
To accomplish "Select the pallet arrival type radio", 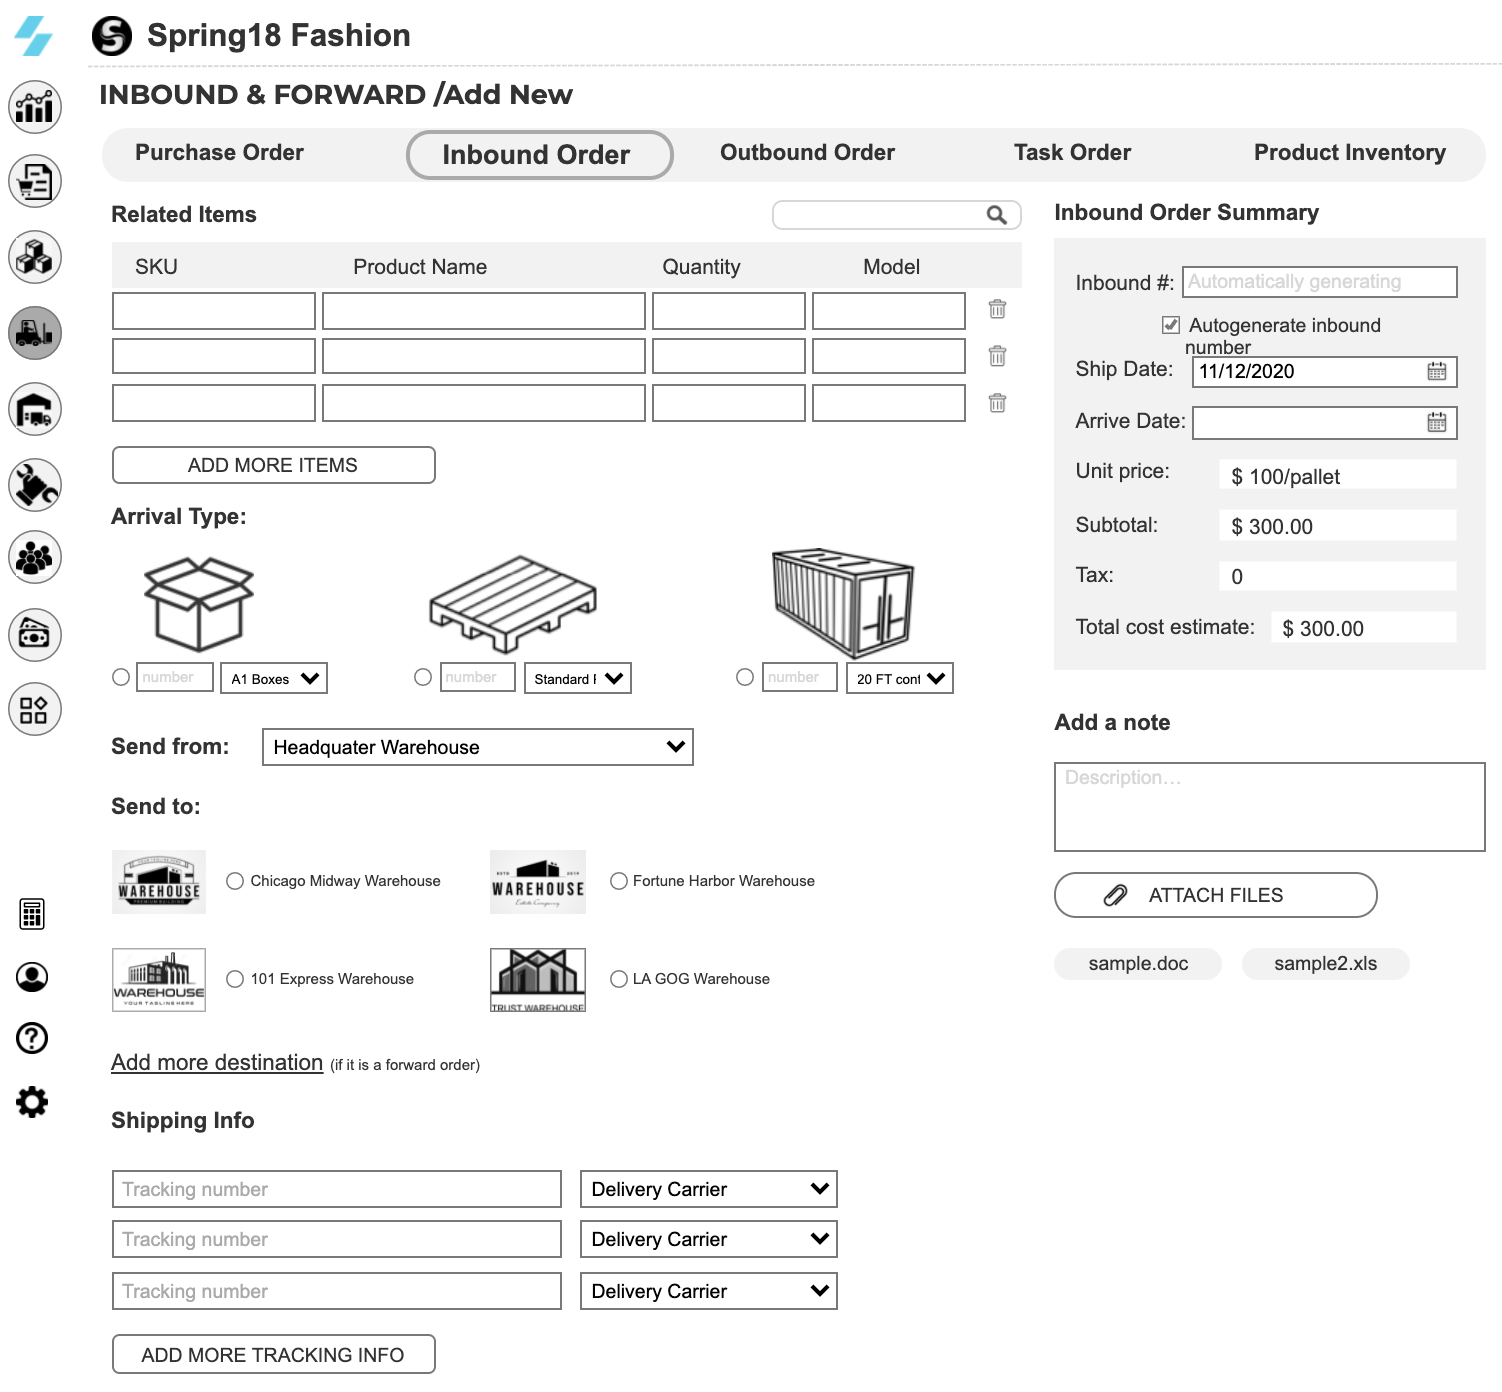I will [423, 677].
